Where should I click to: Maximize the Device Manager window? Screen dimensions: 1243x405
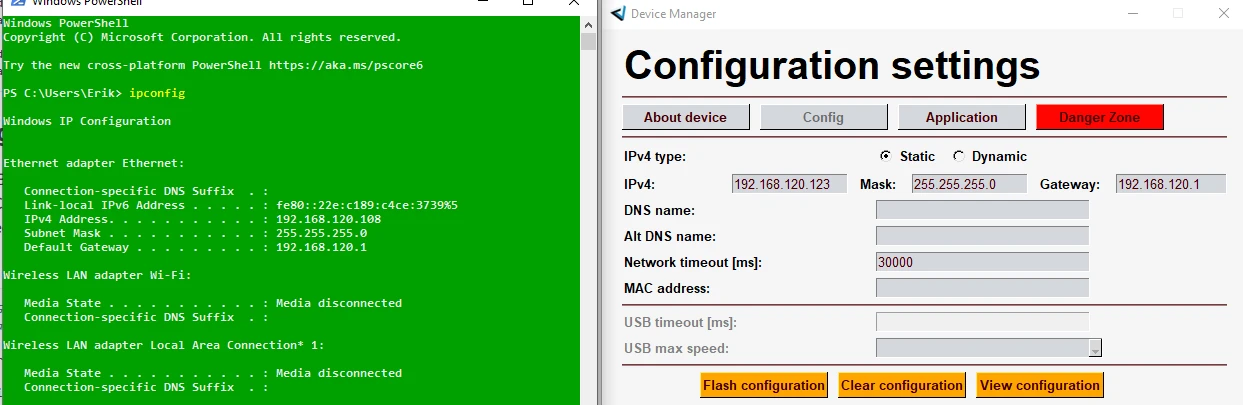tap(1177, 14)
